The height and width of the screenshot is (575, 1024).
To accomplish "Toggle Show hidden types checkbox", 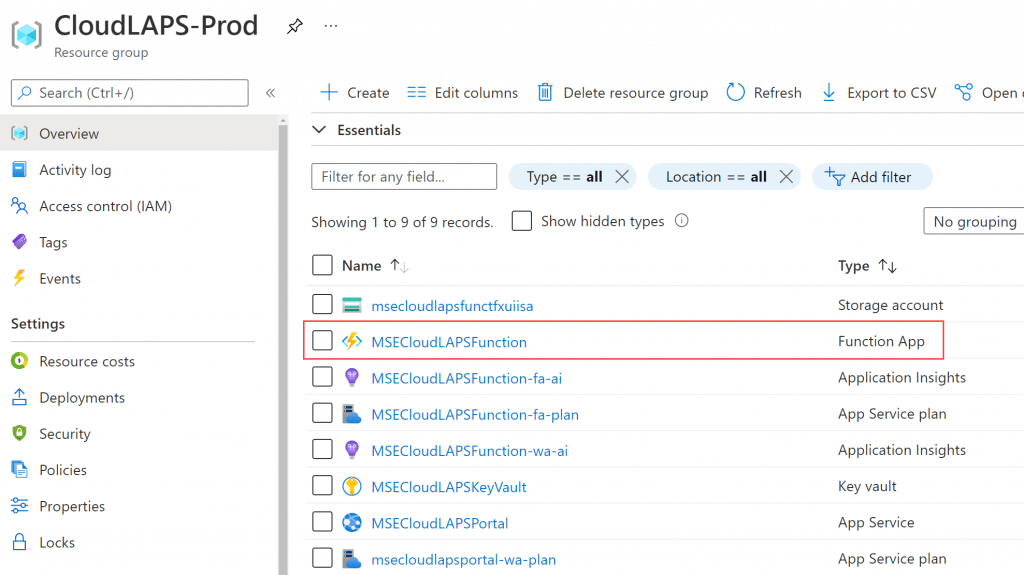I will point(522,221).
